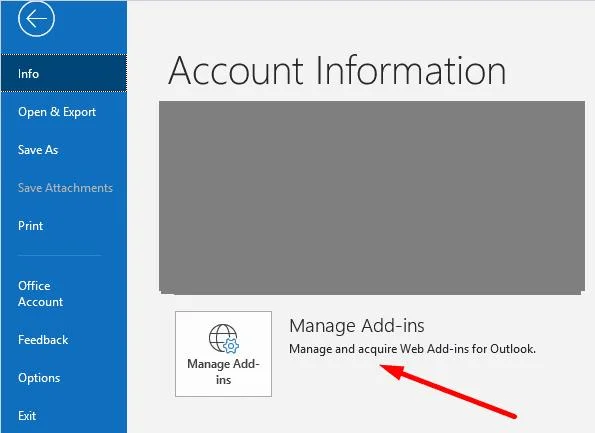The width and height of the screenshot is (595, 433).
Task: Go to Office Account settings
Action: (x=64, y=294)
